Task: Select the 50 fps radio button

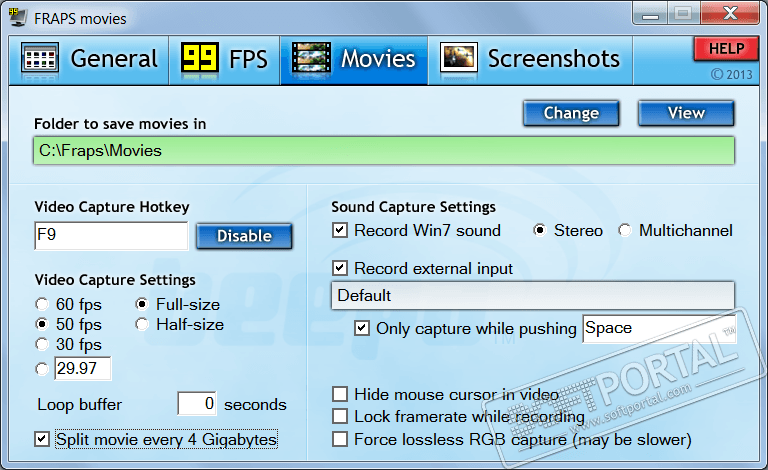Action: (x=42, y=325)
